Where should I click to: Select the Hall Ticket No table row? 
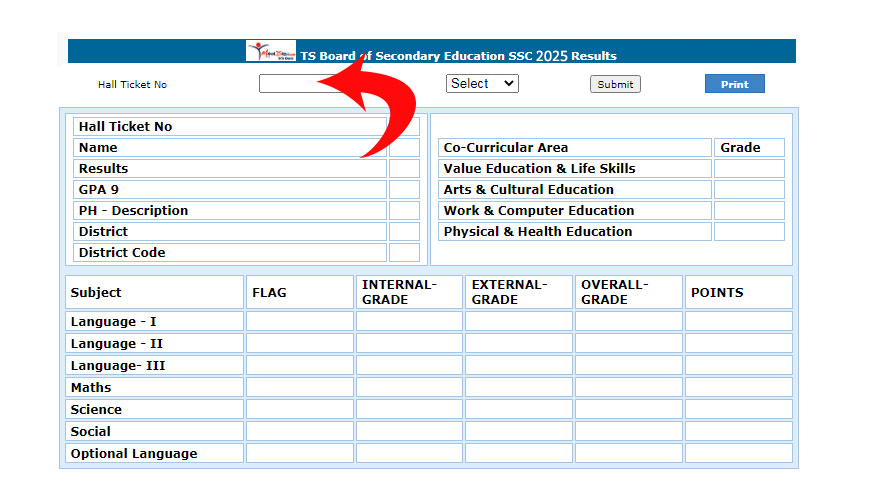[x=246, y=127]
